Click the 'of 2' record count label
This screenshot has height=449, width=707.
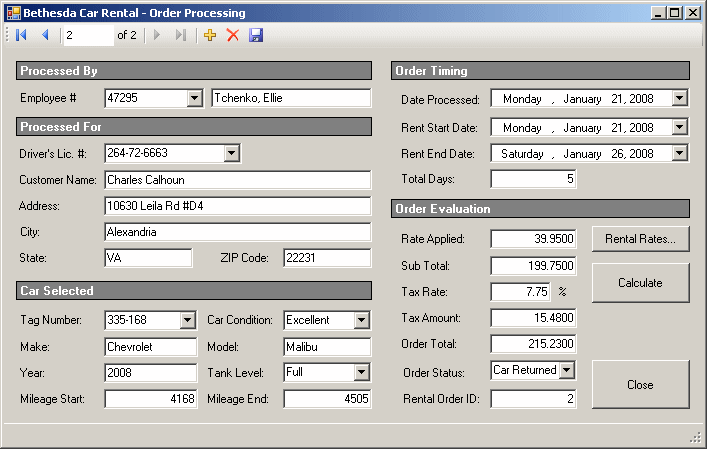point(127,35)
